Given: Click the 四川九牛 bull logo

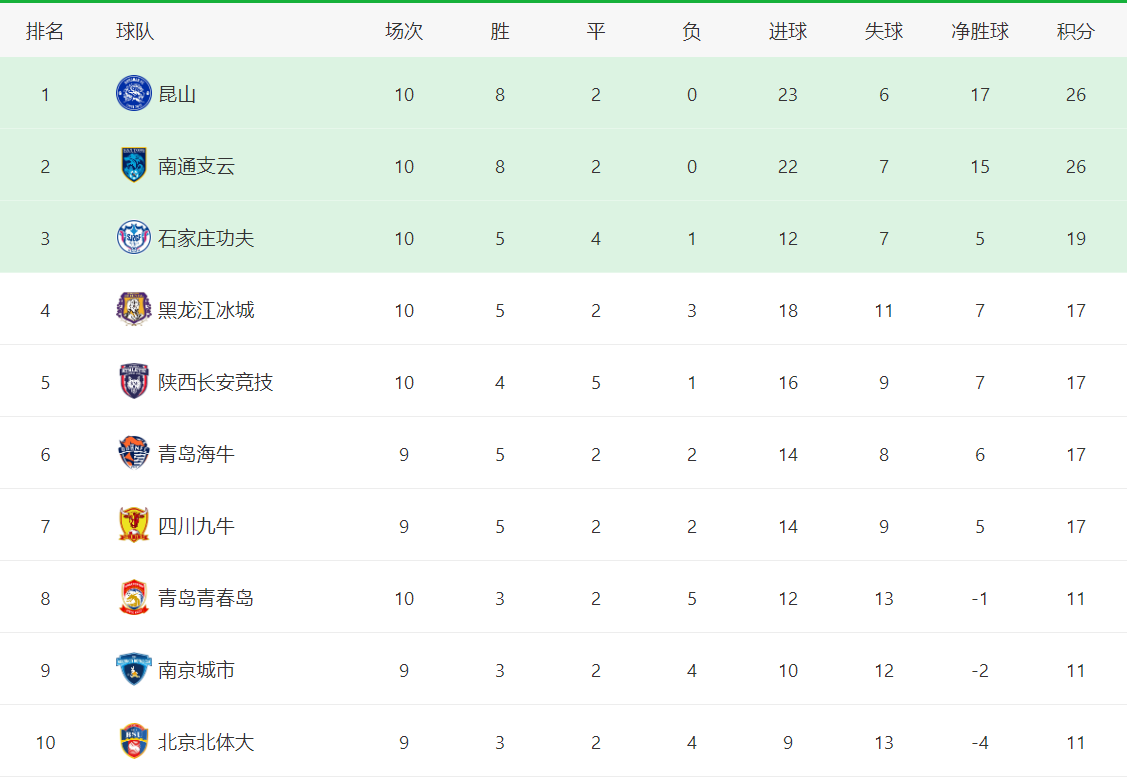Looking at the screenshot, I should tap(133, 526).
